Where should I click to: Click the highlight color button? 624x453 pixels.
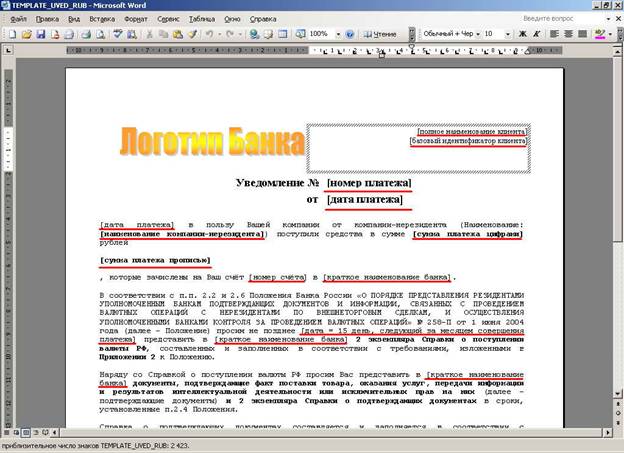[598, 34]
